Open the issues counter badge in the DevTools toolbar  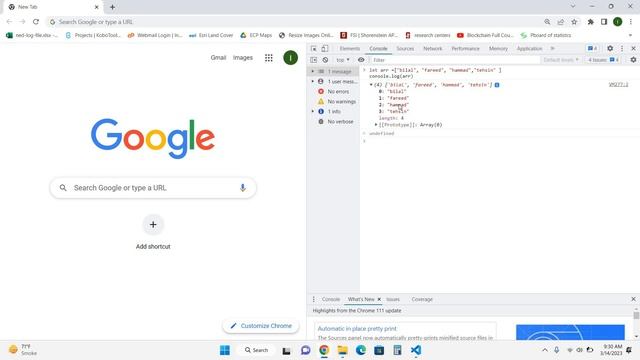(x=592, y=48)
